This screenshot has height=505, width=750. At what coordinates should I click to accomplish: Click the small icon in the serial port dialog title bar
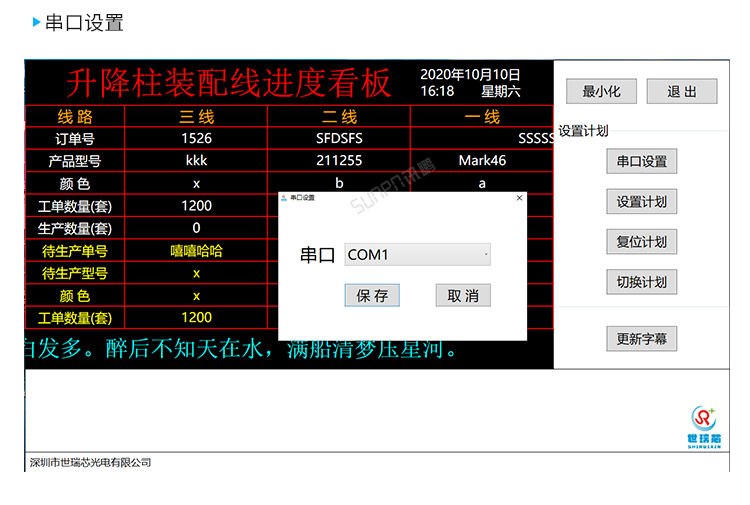click(x=284, y=198)
